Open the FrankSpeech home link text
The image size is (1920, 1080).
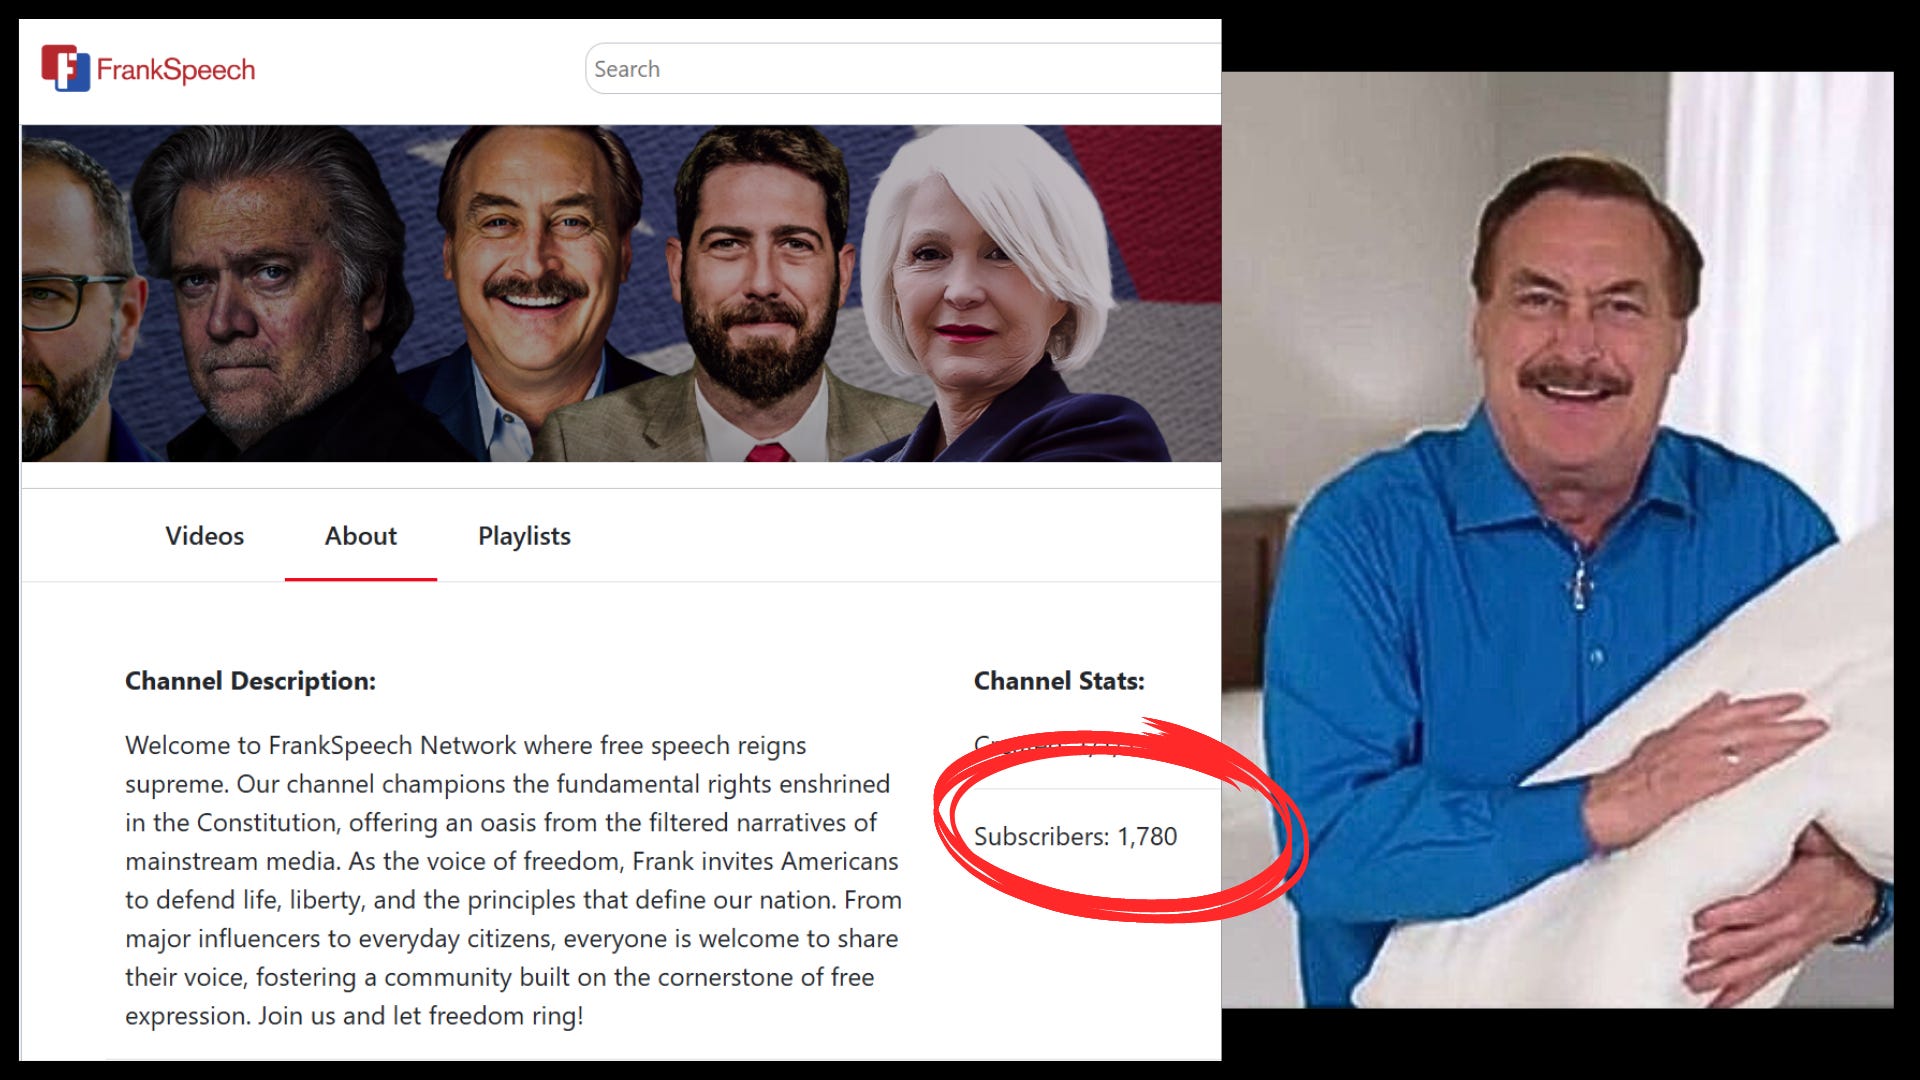click(176, 70)
